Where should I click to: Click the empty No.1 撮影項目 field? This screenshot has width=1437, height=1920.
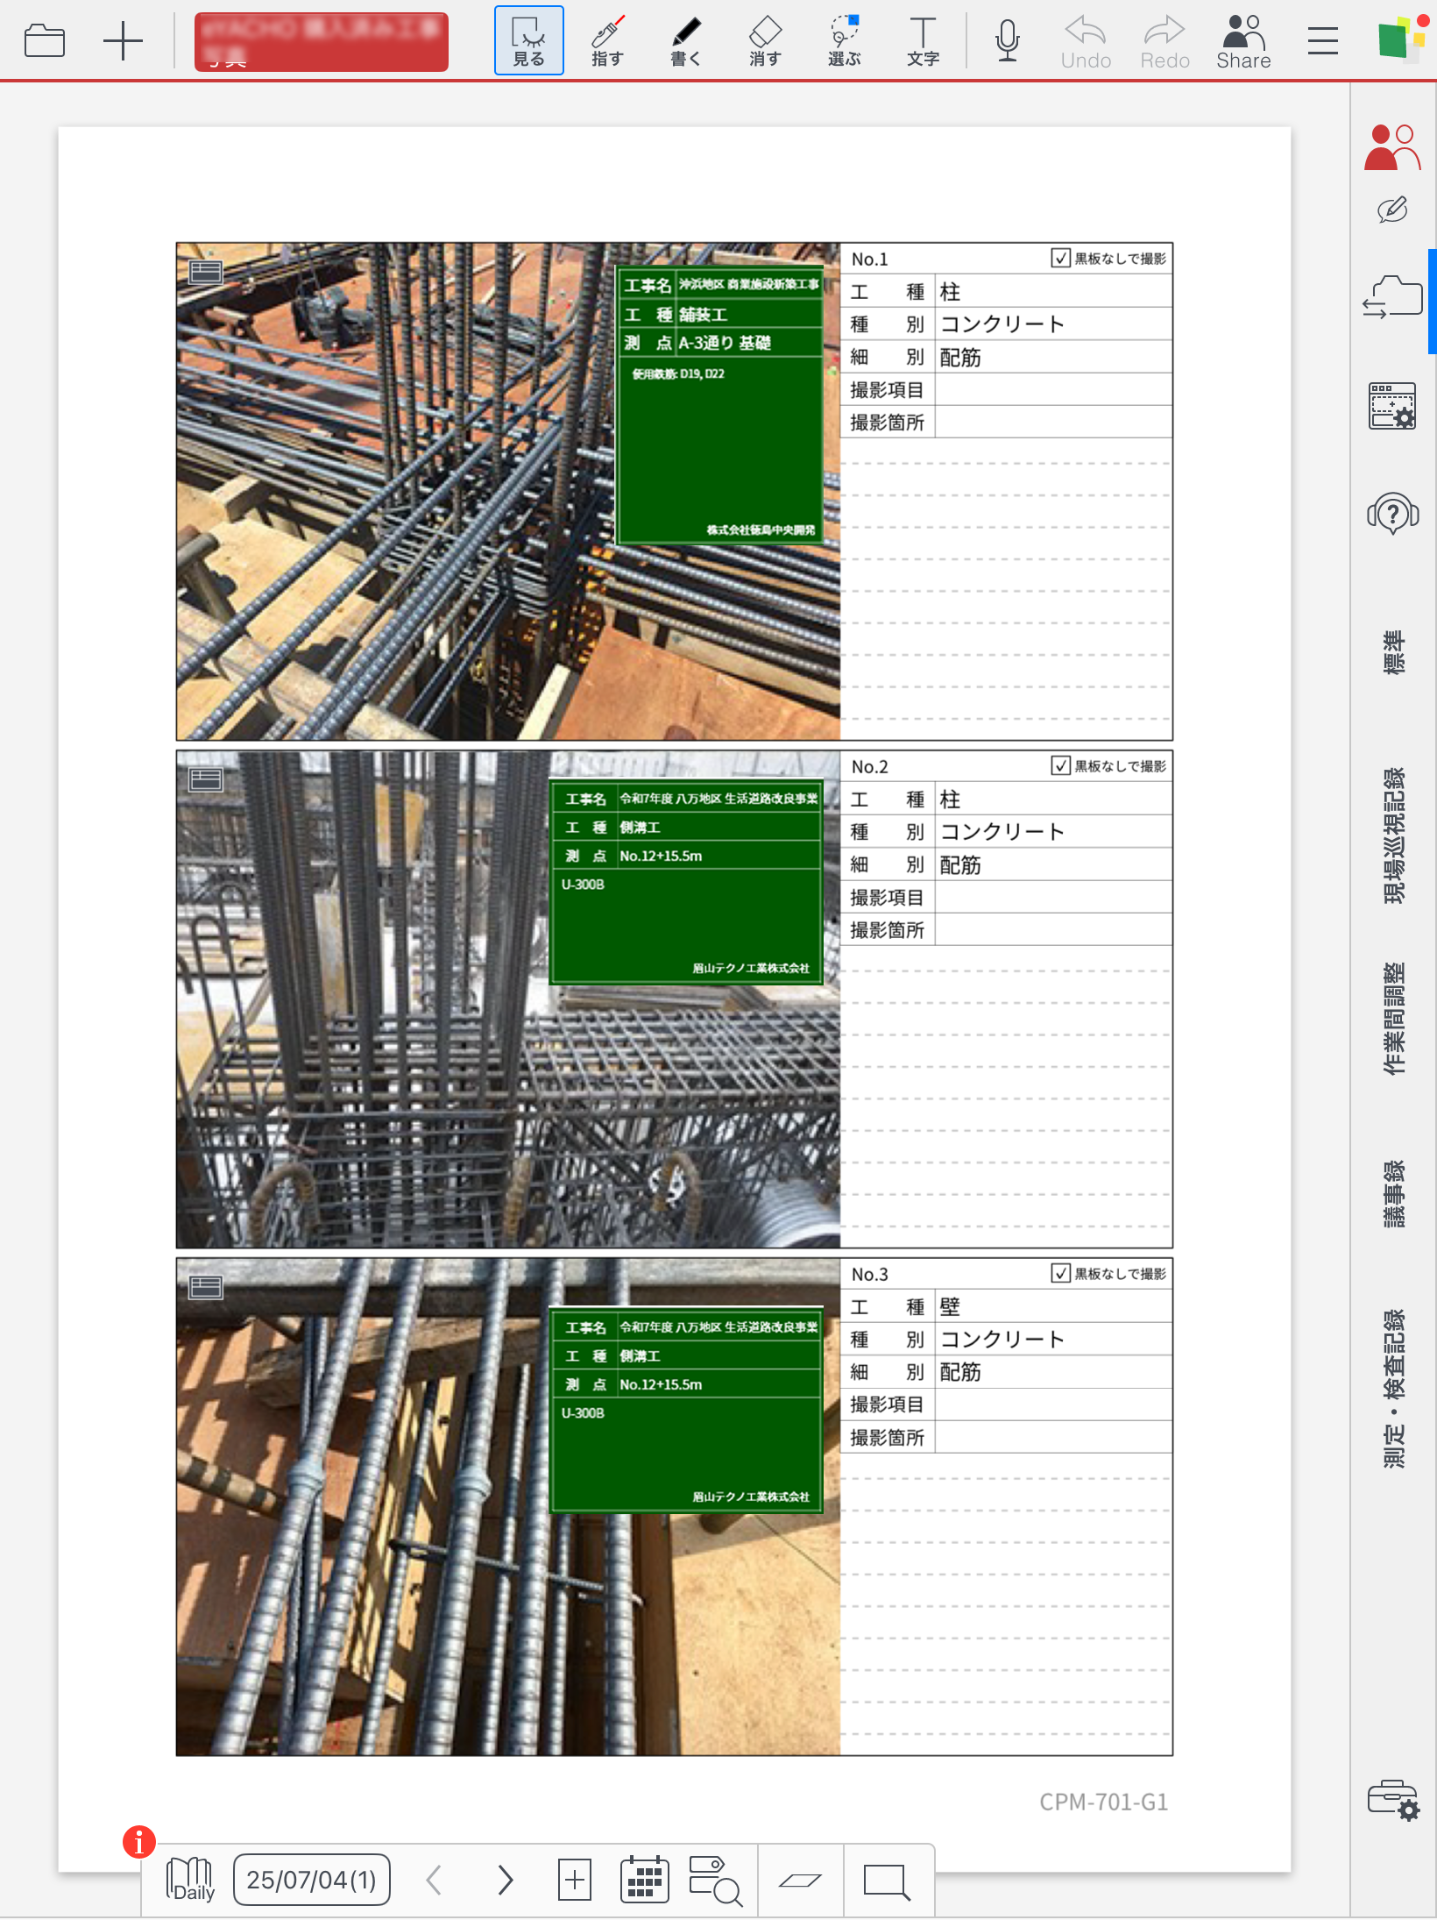pyautogui.click(x=1053, y=389)
